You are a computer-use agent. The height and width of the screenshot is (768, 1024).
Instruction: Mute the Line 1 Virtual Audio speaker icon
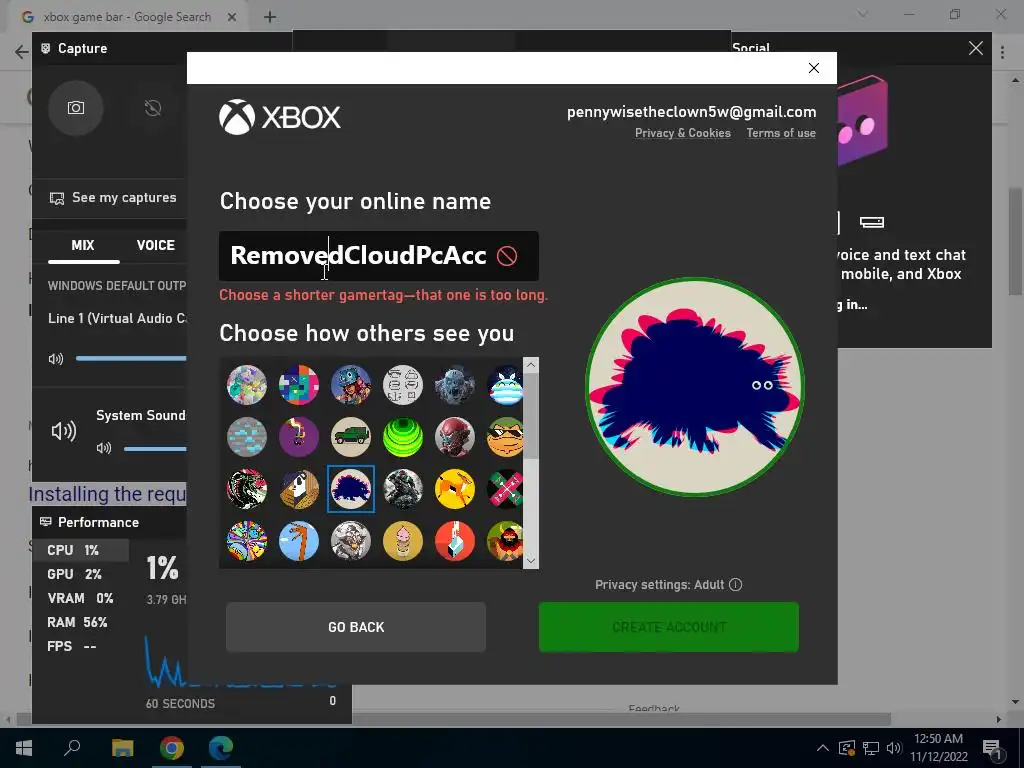pos(56,359)
